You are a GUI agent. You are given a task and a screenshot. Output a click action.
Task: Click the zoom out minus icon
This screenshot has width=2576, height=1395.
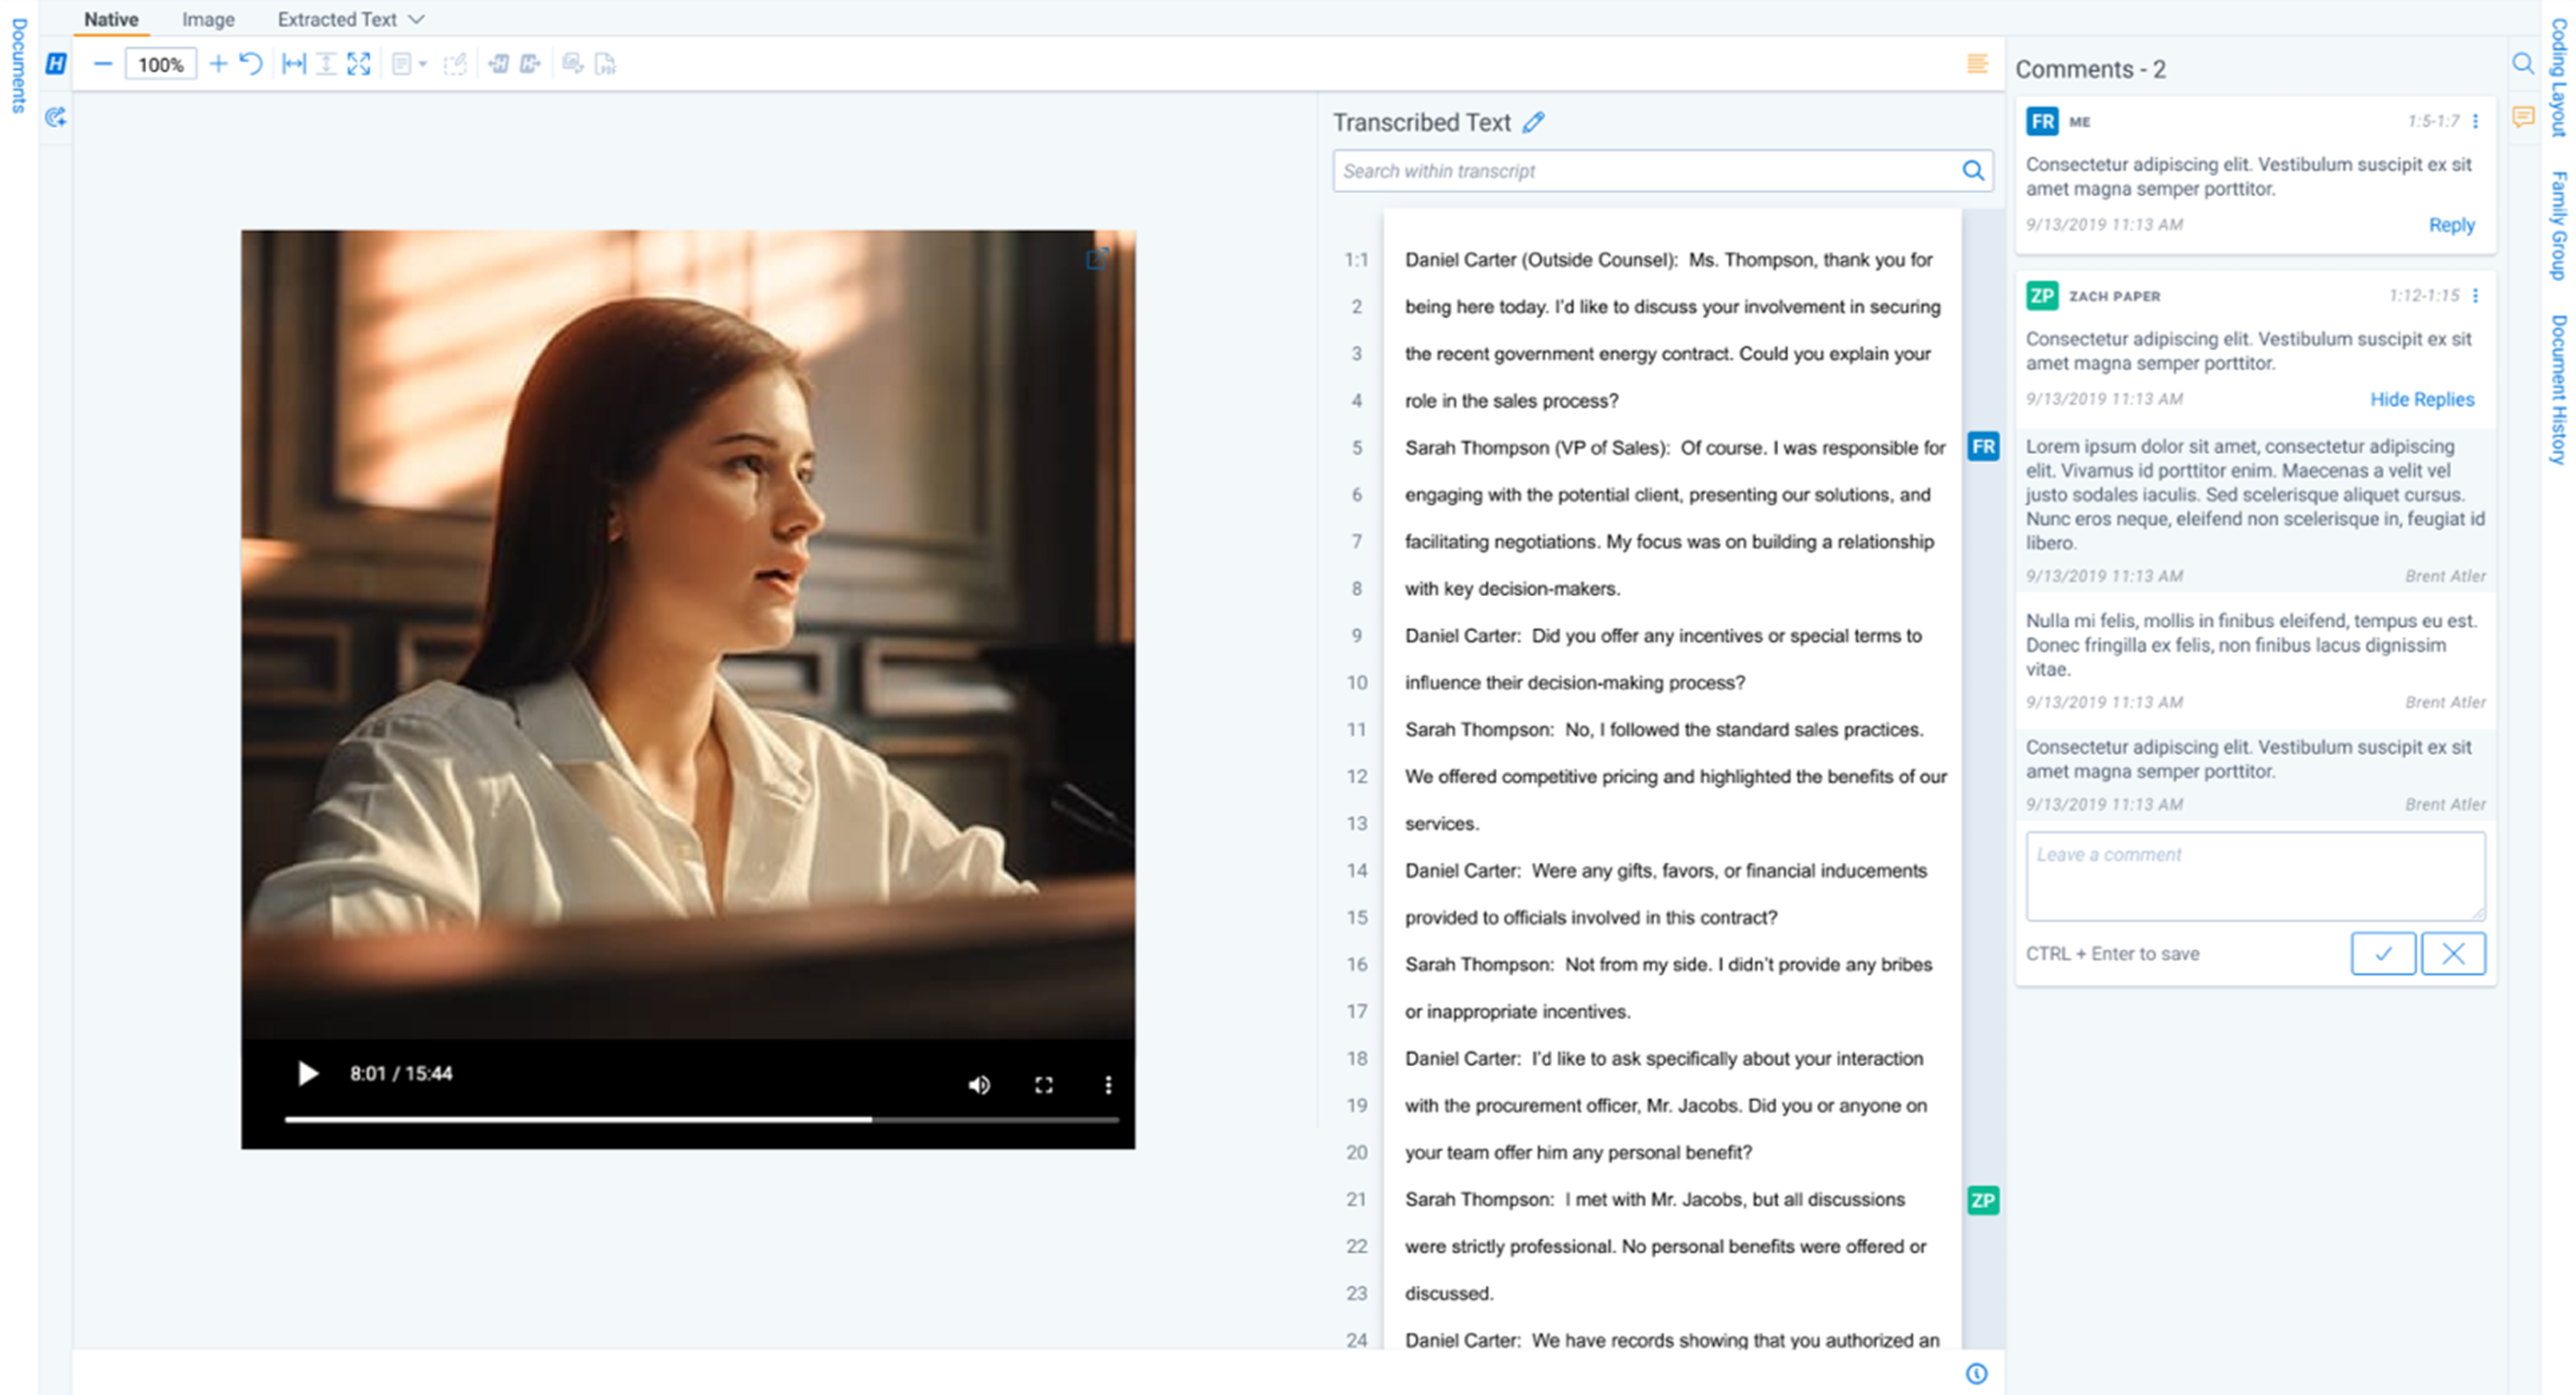tap(102, 65)
